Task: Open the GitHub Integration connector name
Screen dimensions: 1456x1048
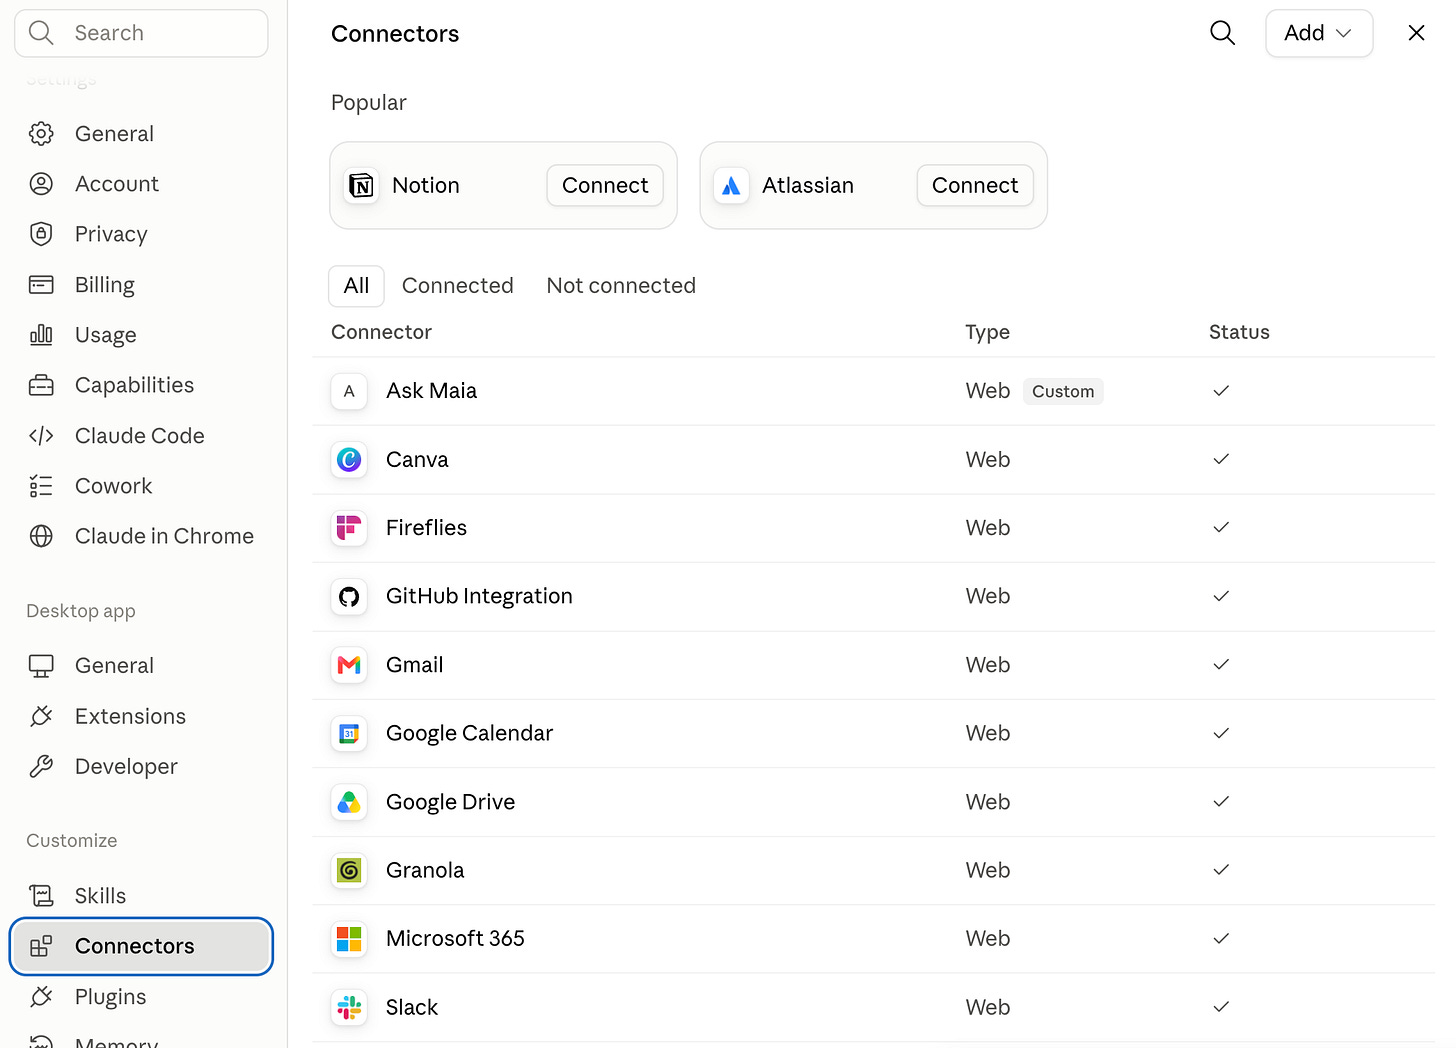Action: tap(479, 597)
